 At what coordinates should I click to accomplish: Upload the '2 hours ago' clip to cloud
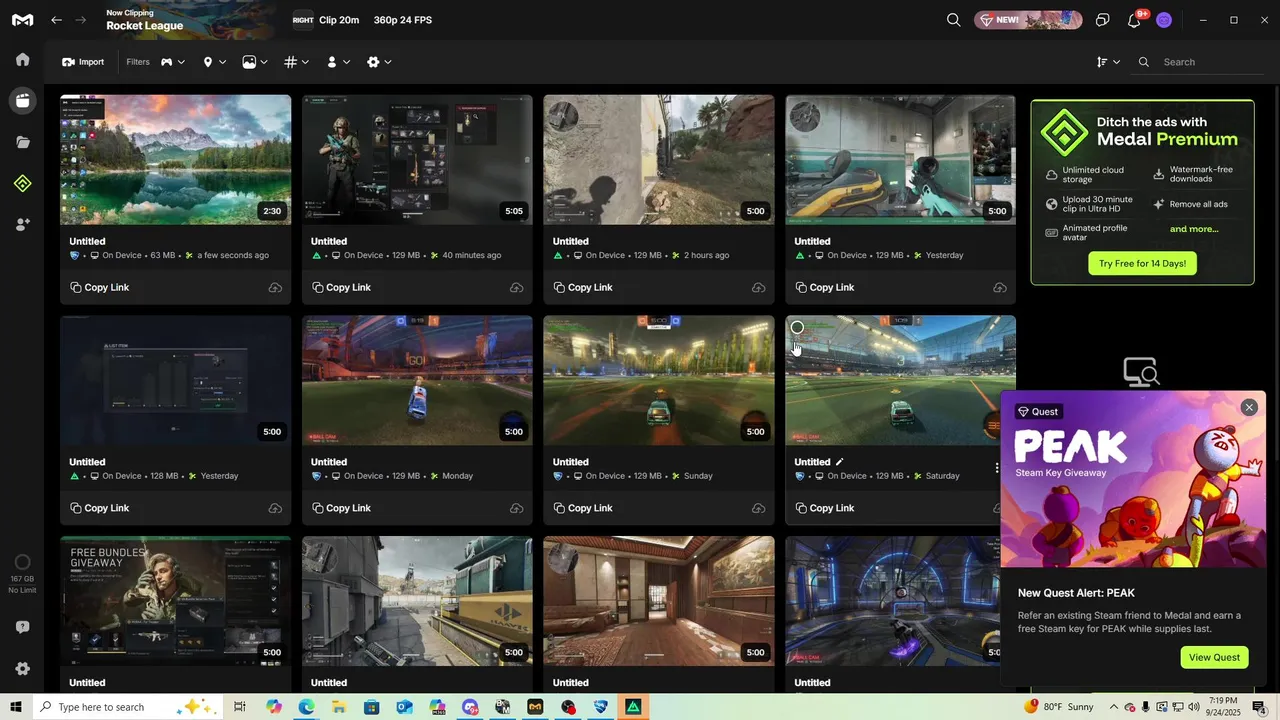click(x=758, y=288)
